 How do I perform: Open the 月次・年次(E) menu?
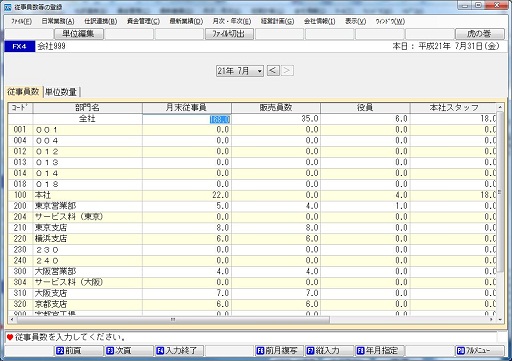point(232,21)
